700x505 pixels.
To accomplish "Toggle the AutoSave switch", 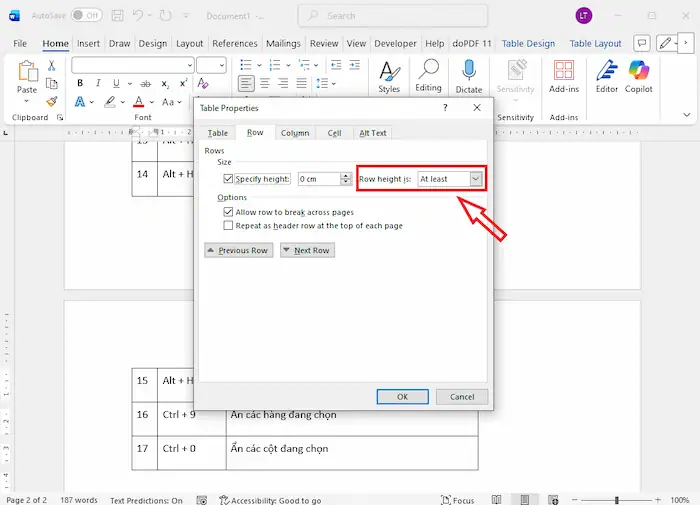I will [x=86, y=16].
